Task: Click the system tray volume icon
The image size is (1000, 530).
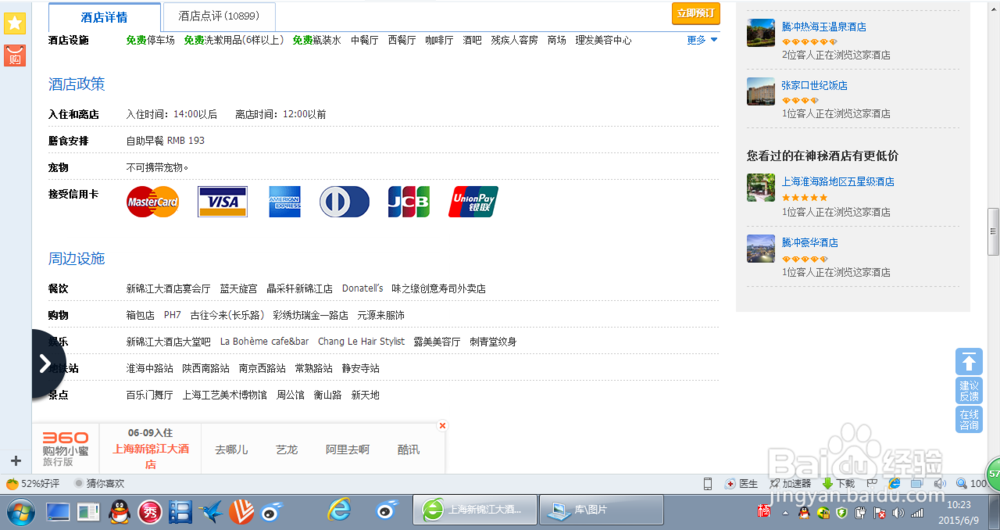Action: click(898, 513)
